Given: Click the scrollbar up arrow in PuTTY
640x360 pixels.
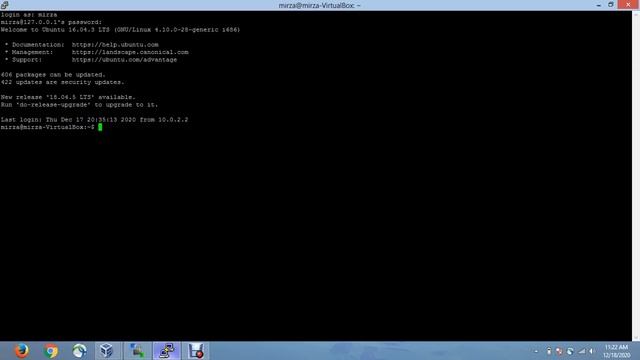Looking at the screenshot, I should [x=636, y=14].
